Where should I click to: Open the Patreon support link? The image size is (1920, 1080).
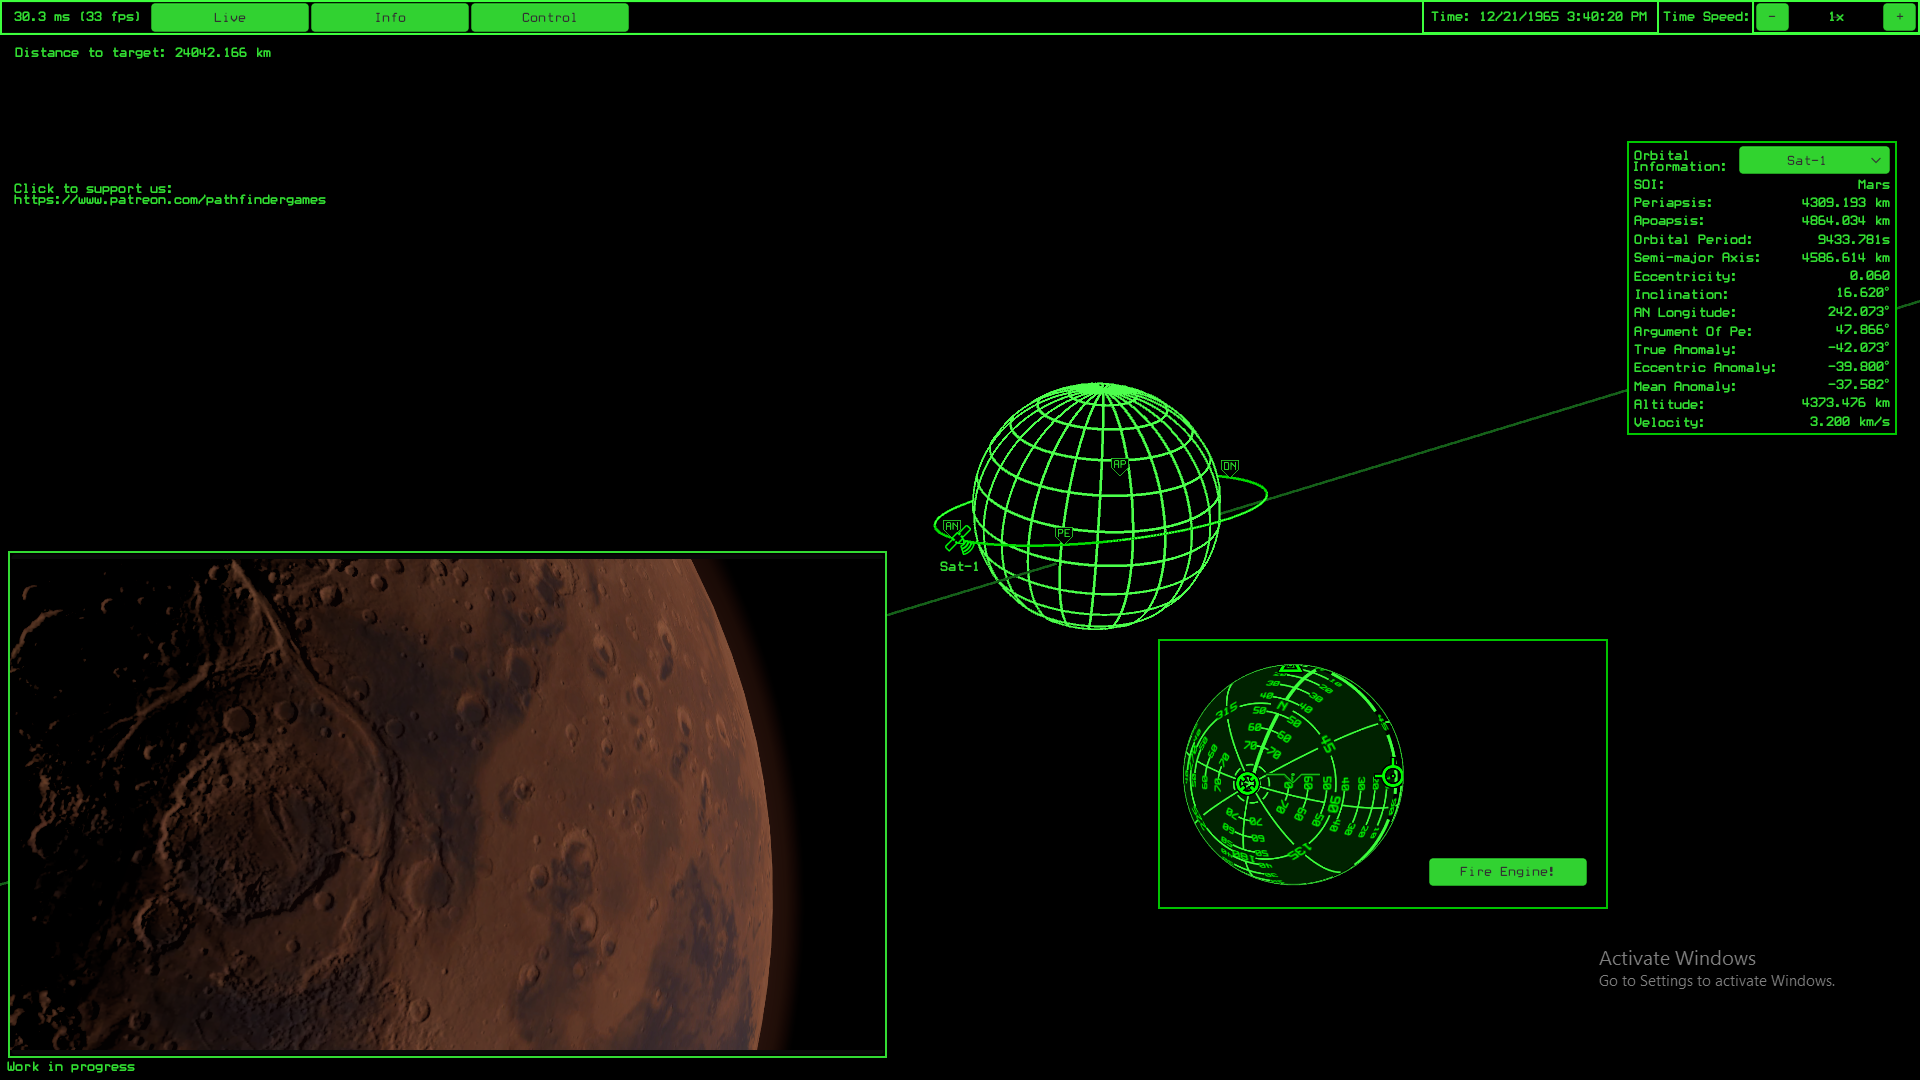[169, 200]
